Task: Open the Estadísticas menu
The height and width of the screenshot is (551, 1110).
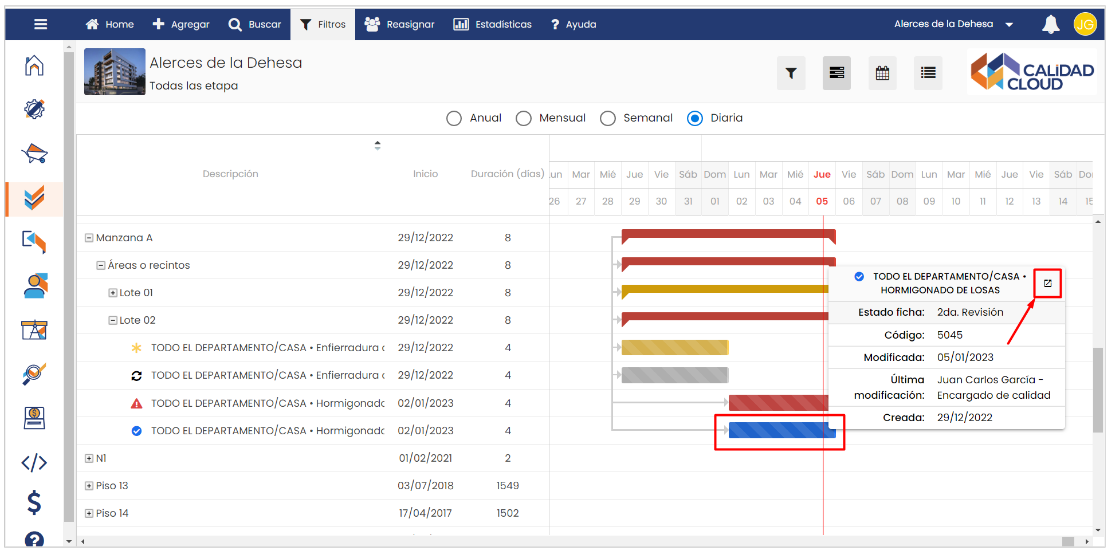Action: pyautogui.click(x=492, y=25)
